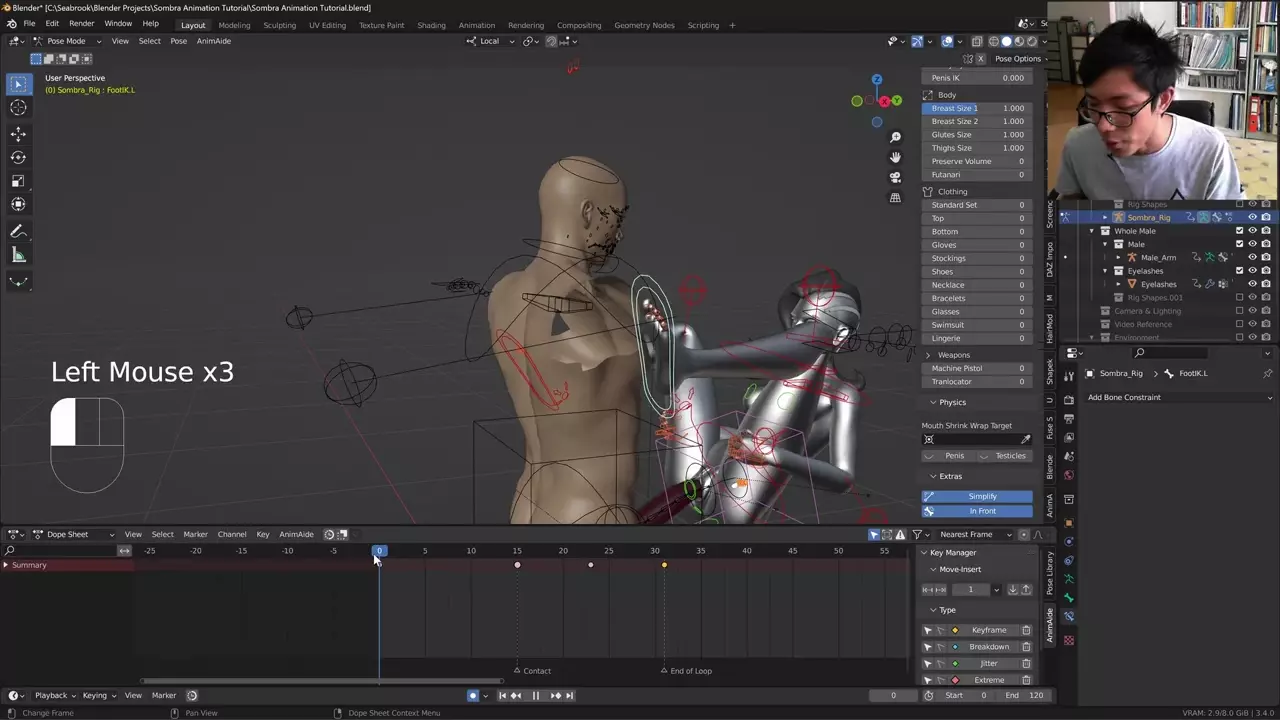
Task: Click the viewport zoom magnifier icon
Action: pyautogui.click(x=895, y=137)
